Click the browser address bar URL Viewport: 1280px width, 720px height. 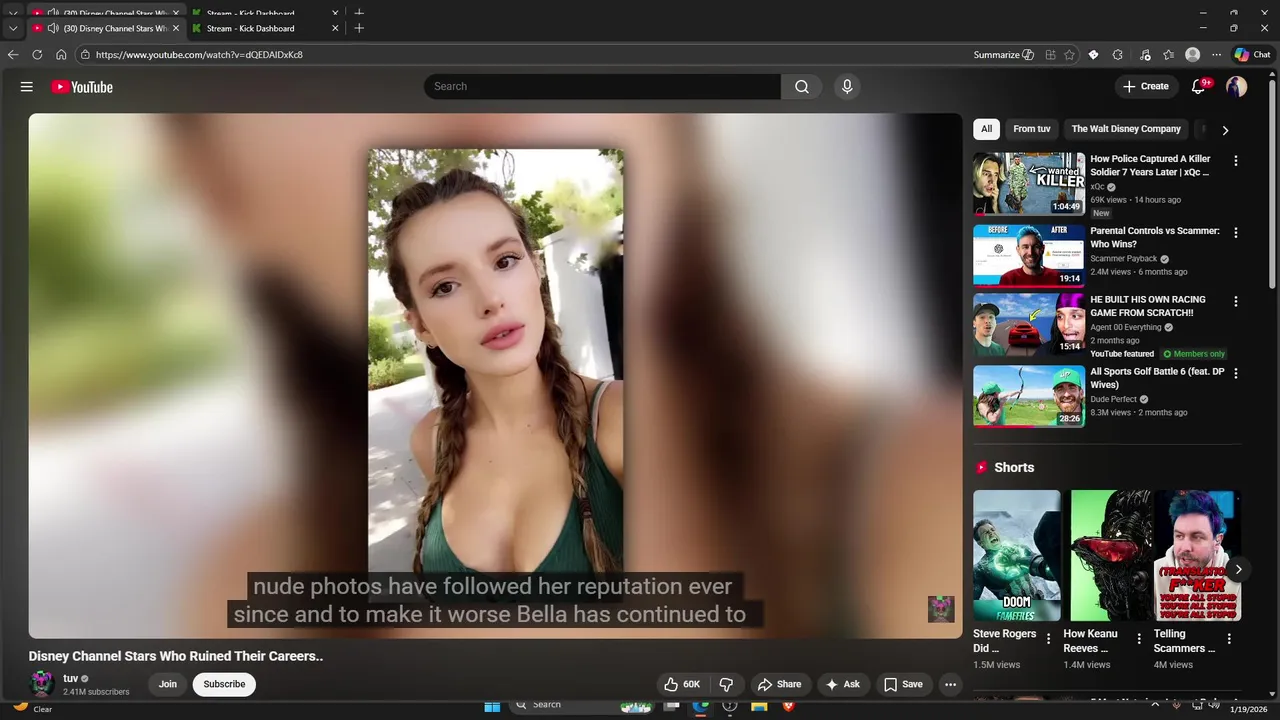199,55
